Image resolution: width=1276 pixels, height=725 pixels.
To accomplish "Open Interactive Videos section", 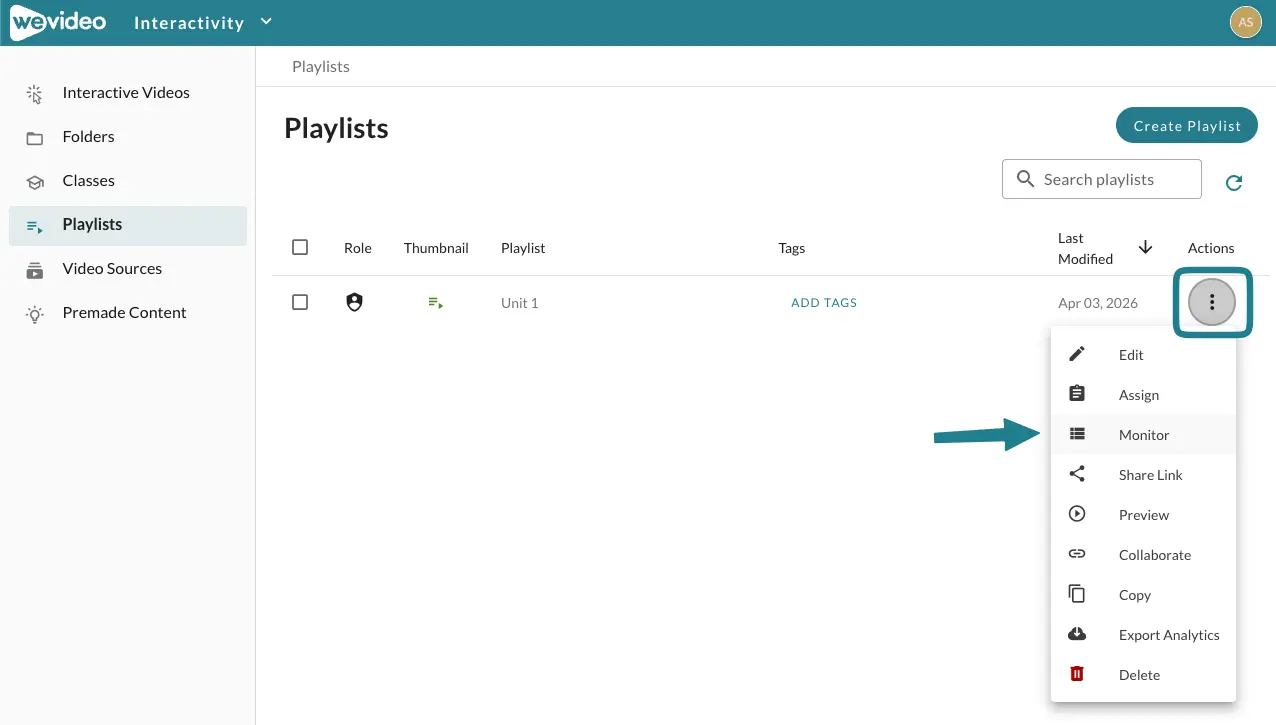I will coord(128,93).
